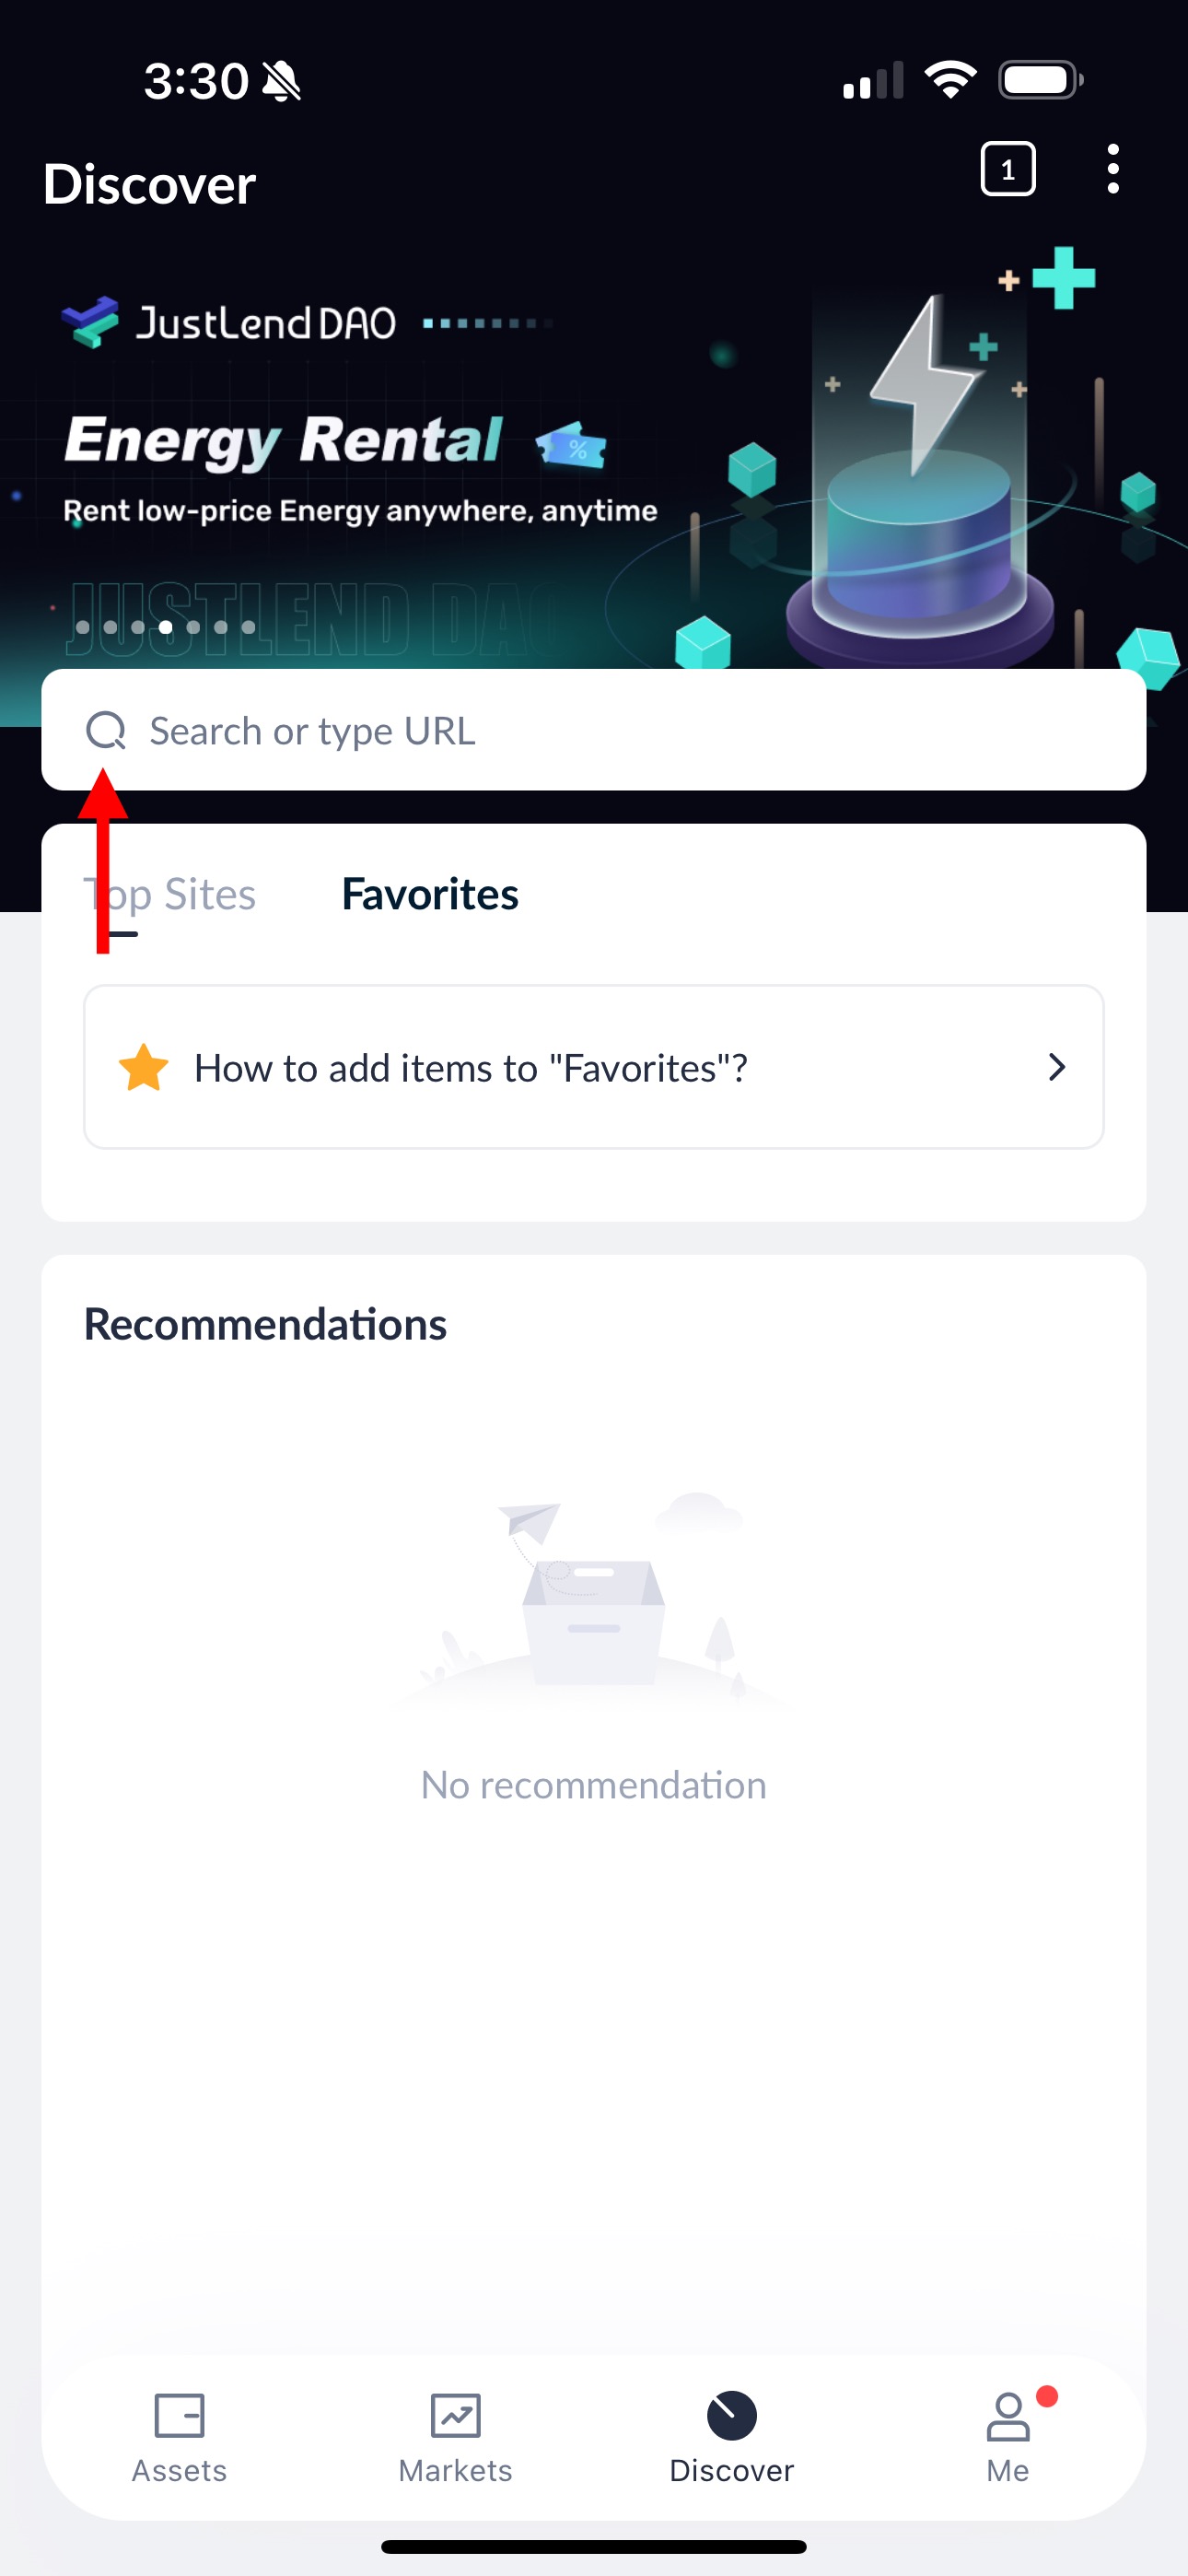Focus the Search or type URL field
Viewport: 1188px width, 2576px height.
coord(594,730)
